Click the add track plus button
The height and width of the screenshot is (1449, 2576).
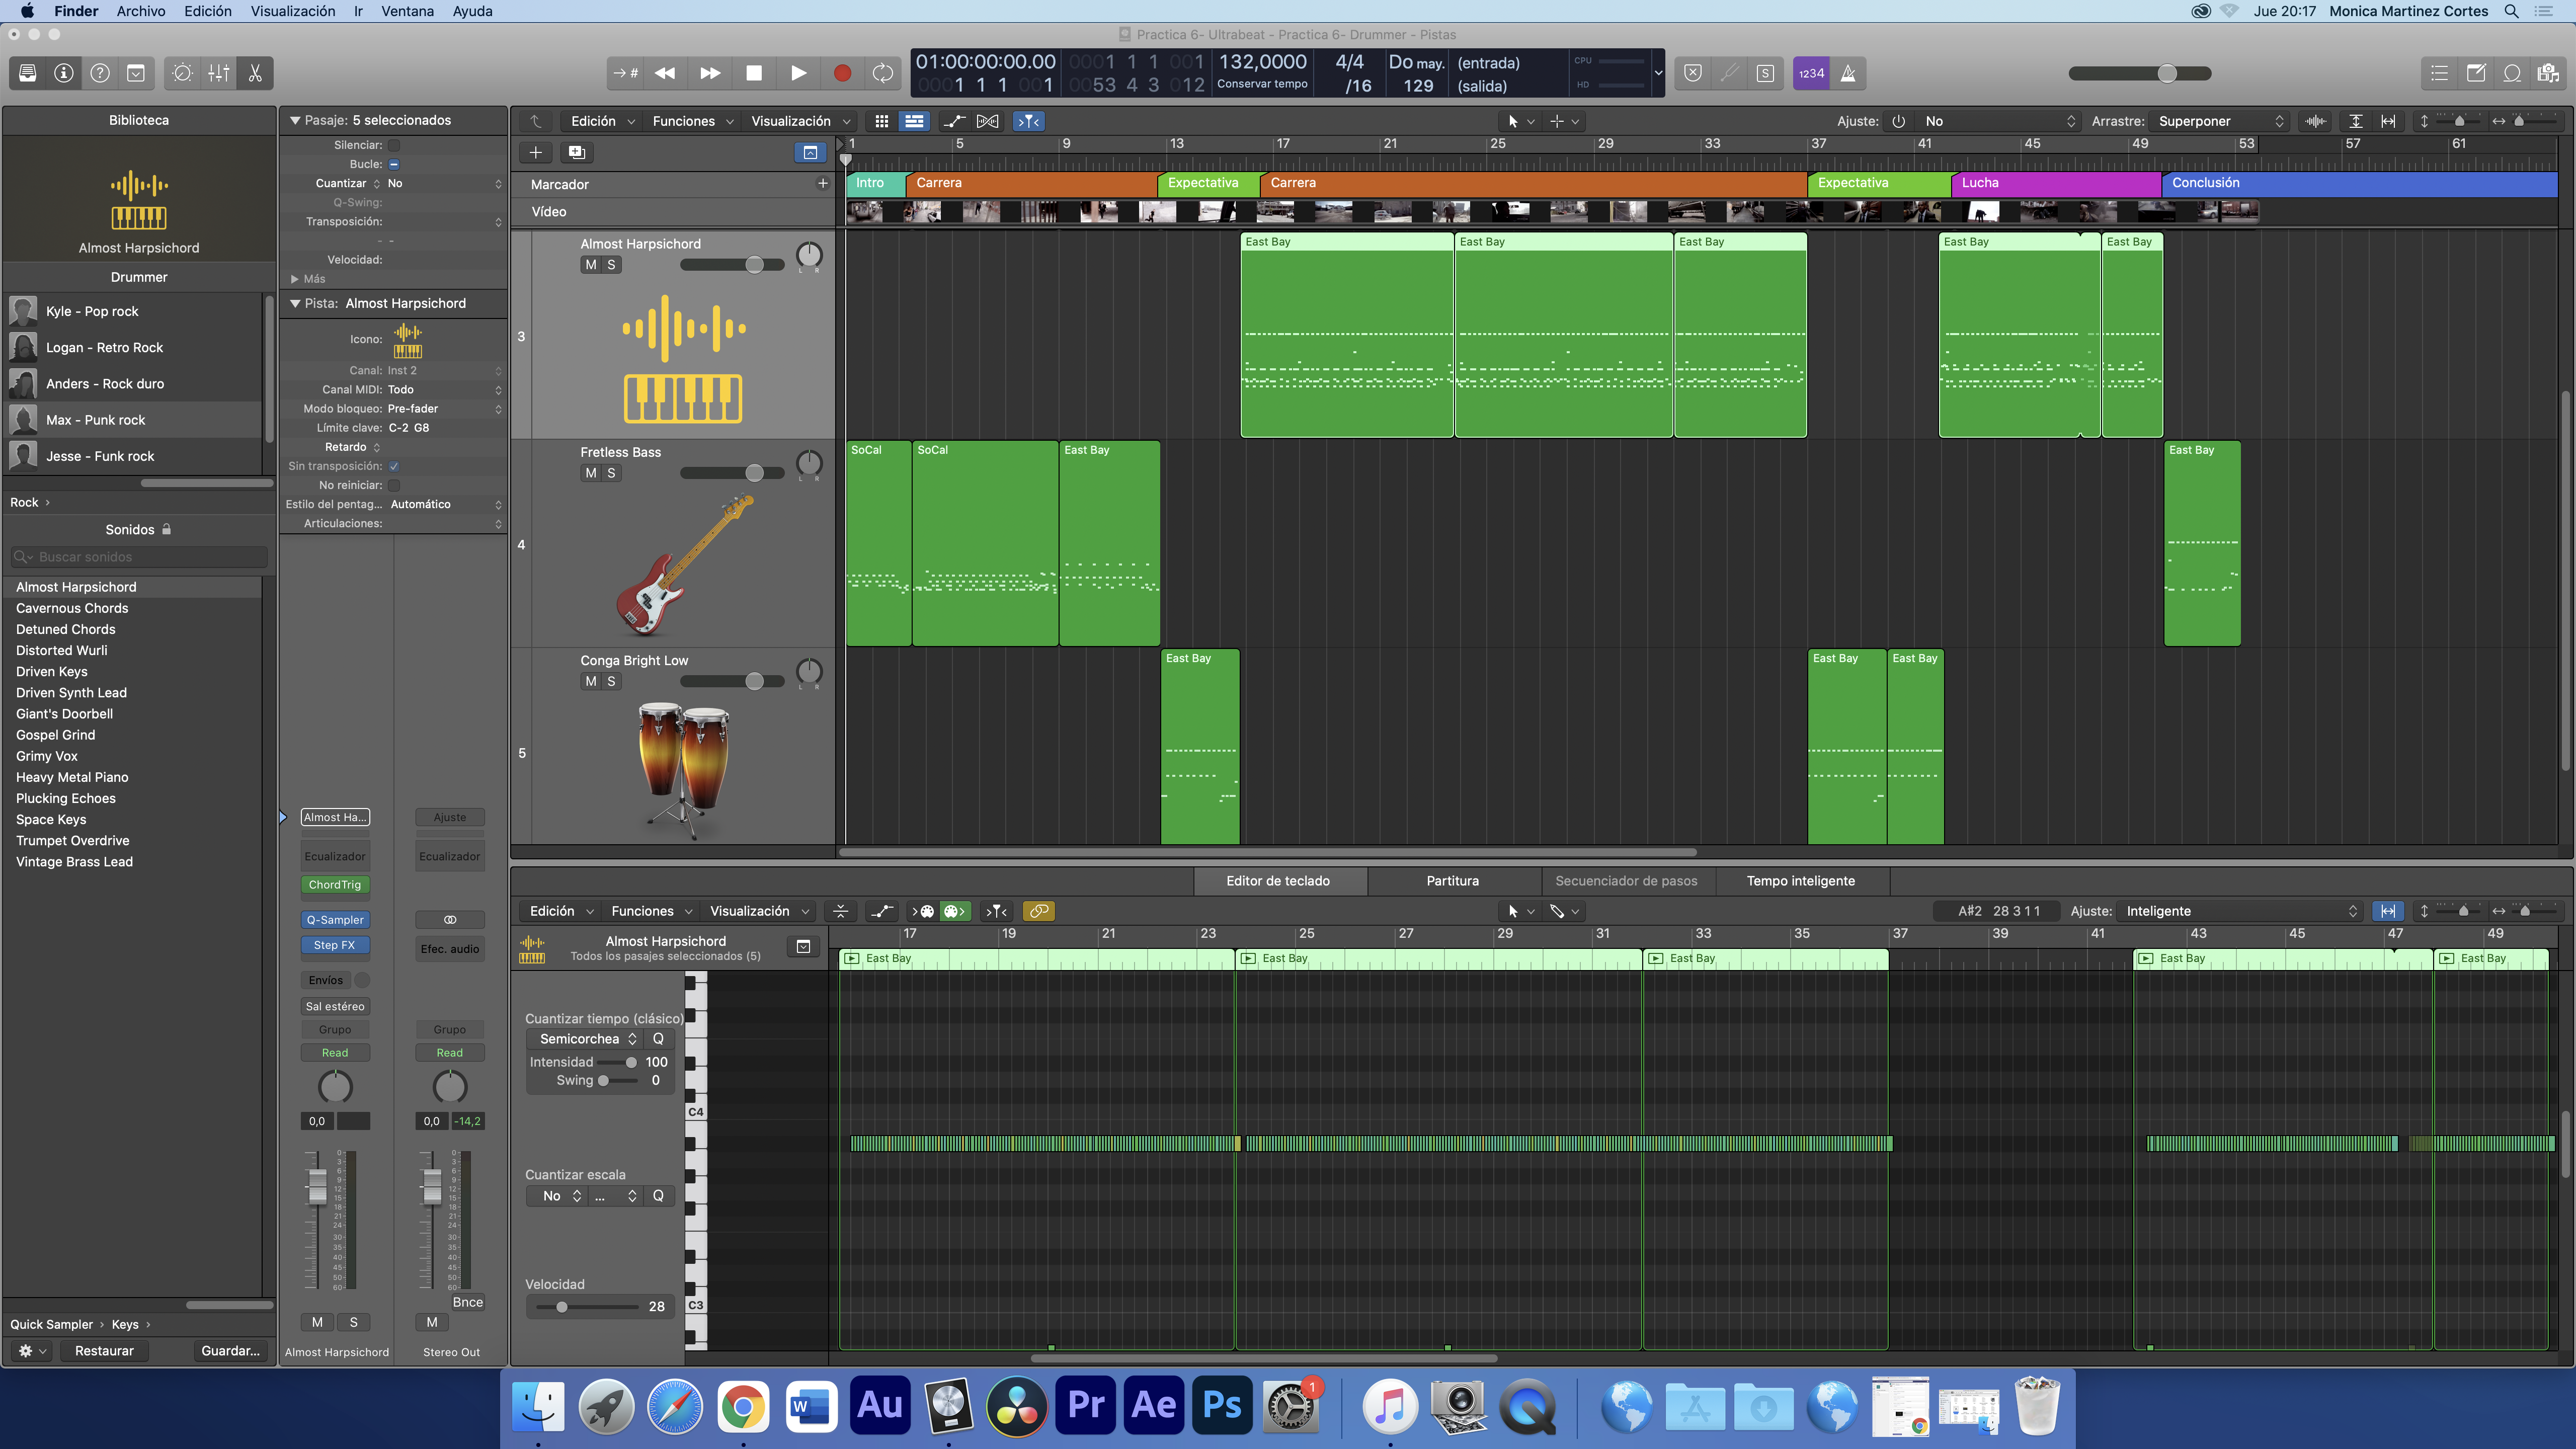pos(536,152)
